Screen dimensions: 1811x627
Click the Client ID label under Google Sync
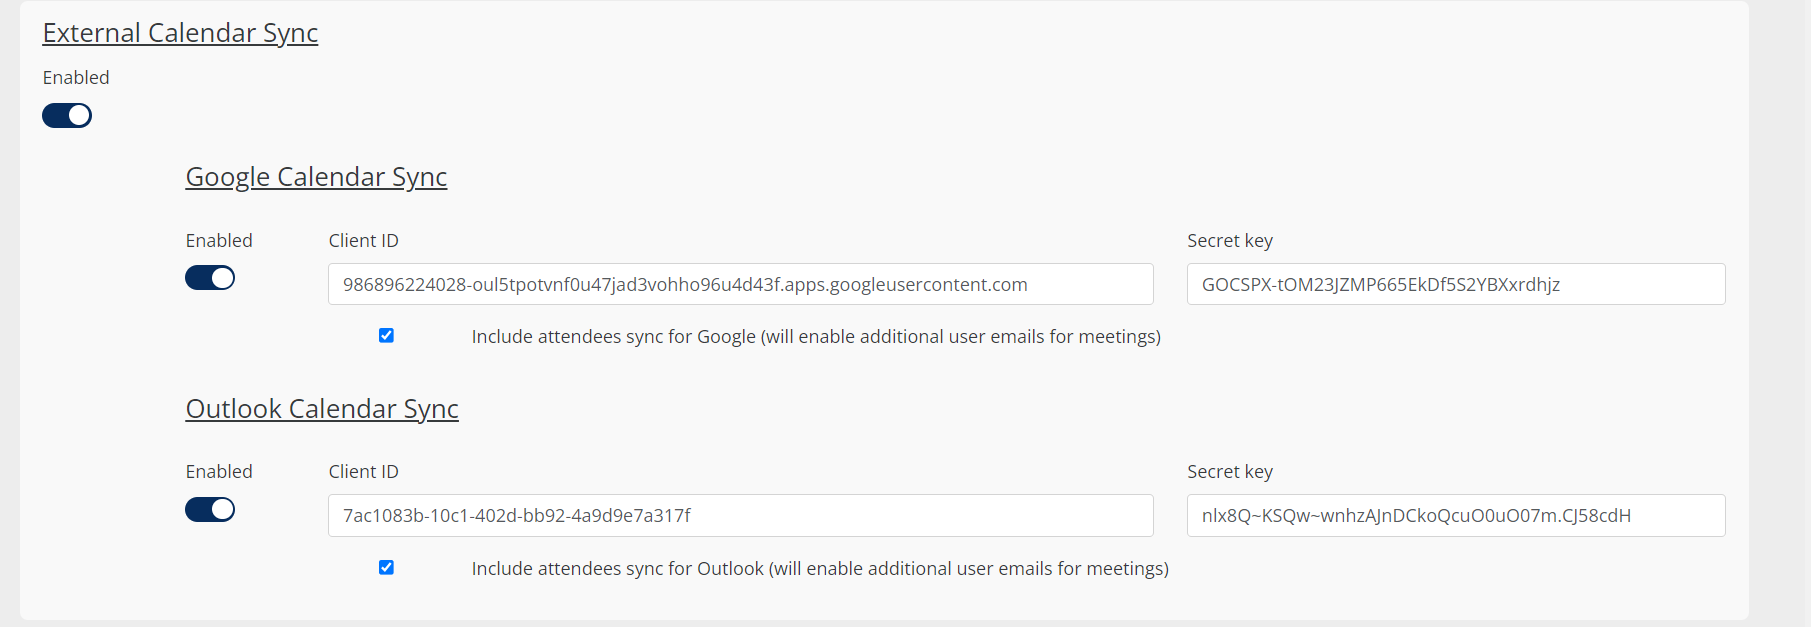coord(363,241)
